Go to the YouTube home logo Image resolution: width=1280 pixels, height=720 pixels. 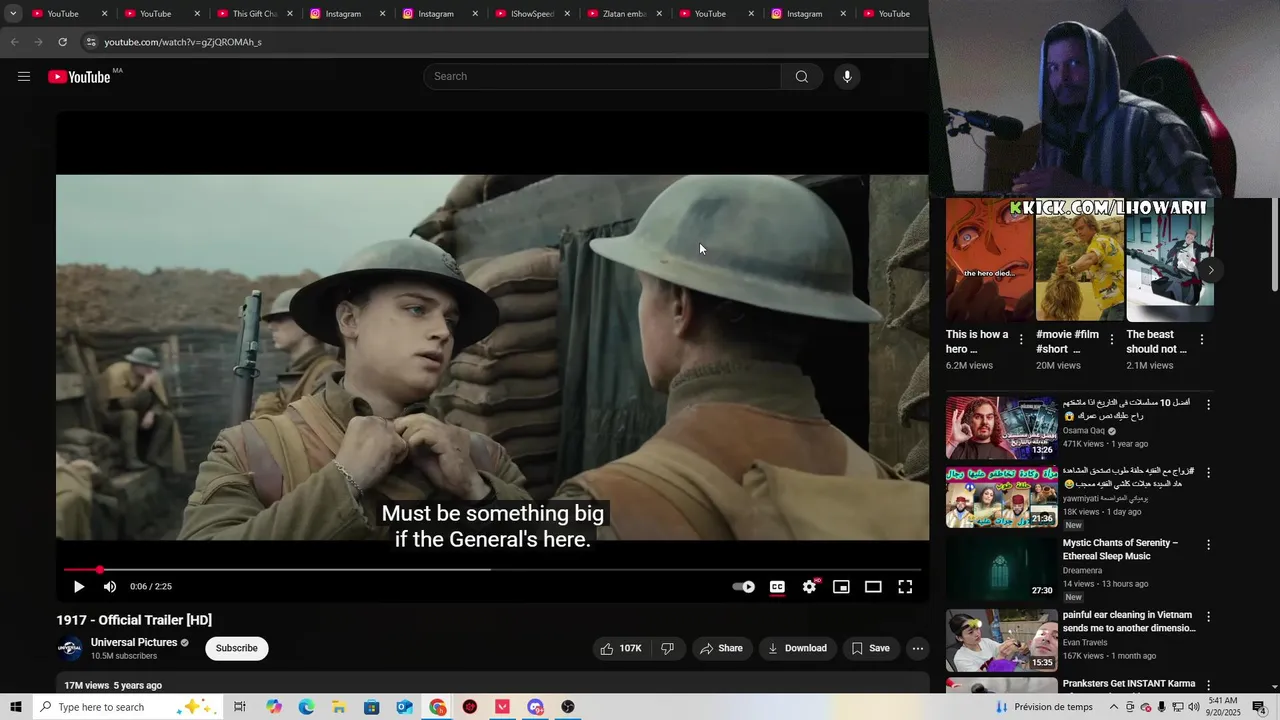click(79, 77)
